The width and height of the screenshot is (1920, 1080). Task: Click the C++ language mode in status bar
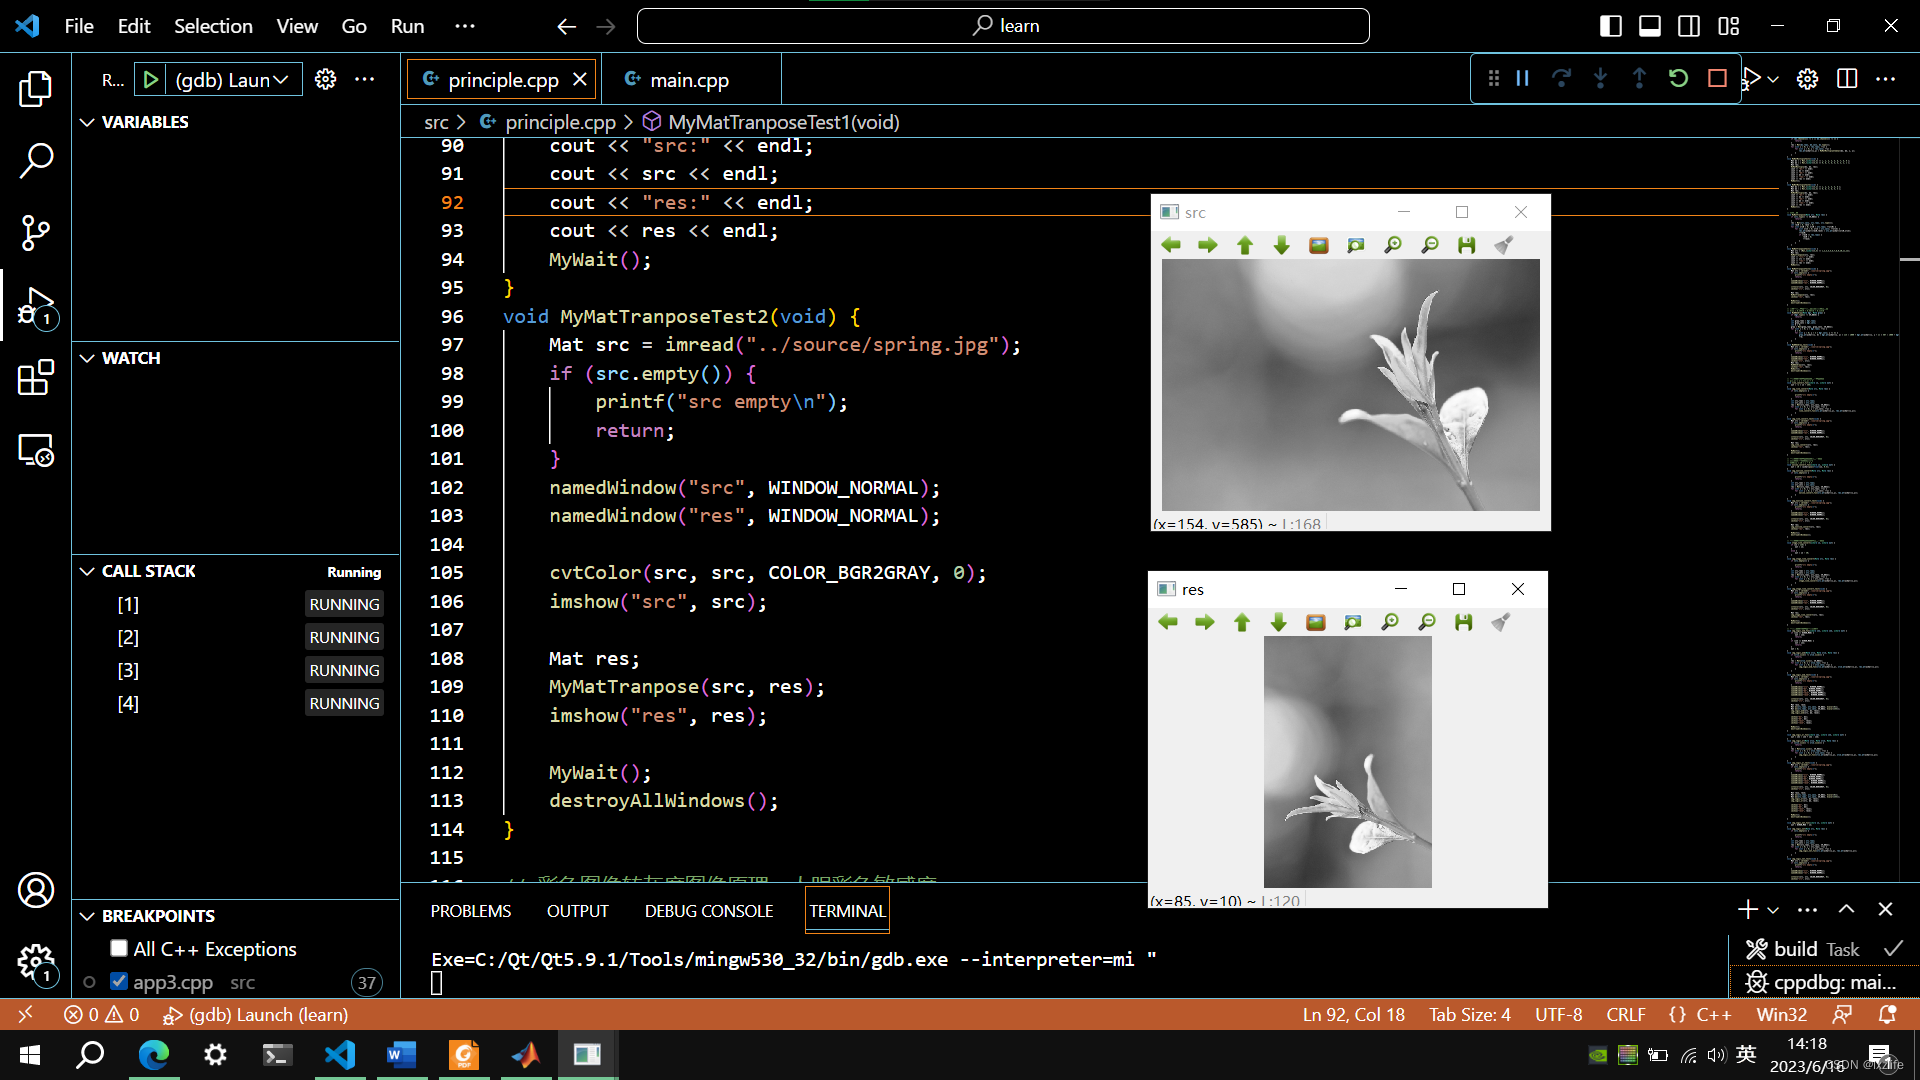tap(1712, 1015)
